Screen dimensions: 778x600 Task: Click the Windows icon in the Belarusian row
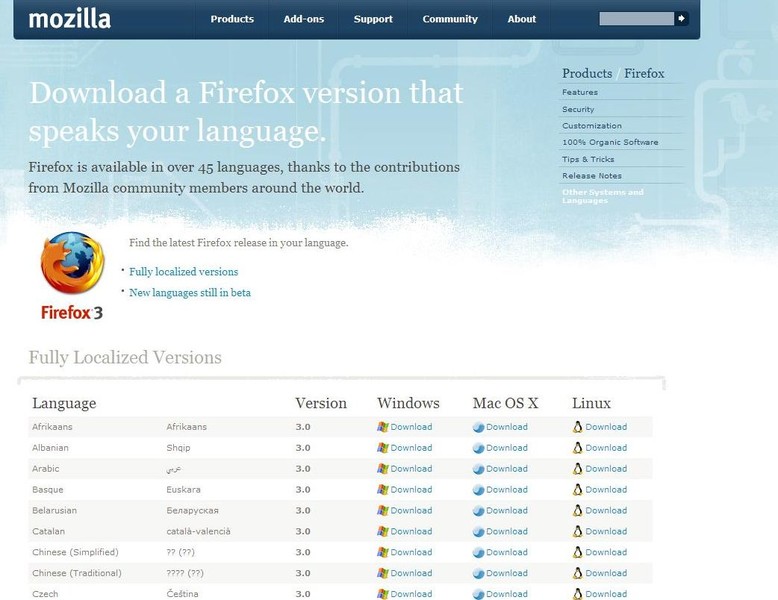(x=383, y=510)
